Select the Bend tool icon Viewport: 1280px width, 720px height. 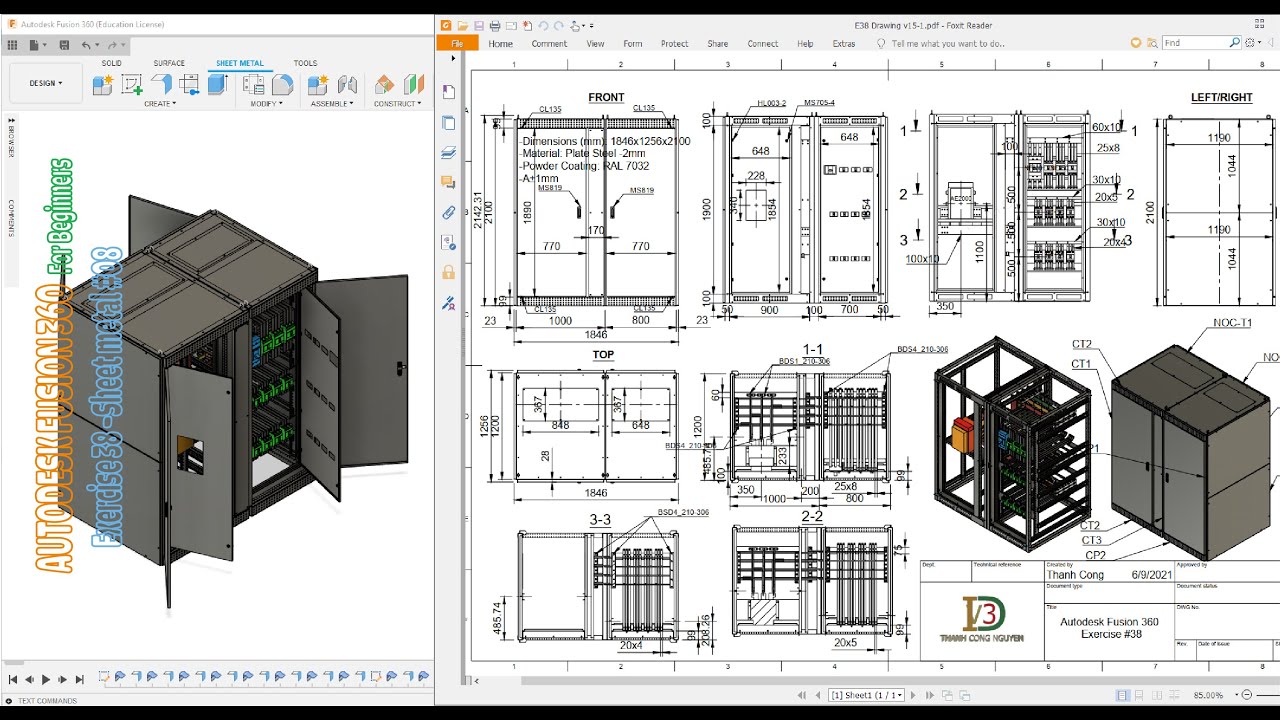[x=189, y=85]
